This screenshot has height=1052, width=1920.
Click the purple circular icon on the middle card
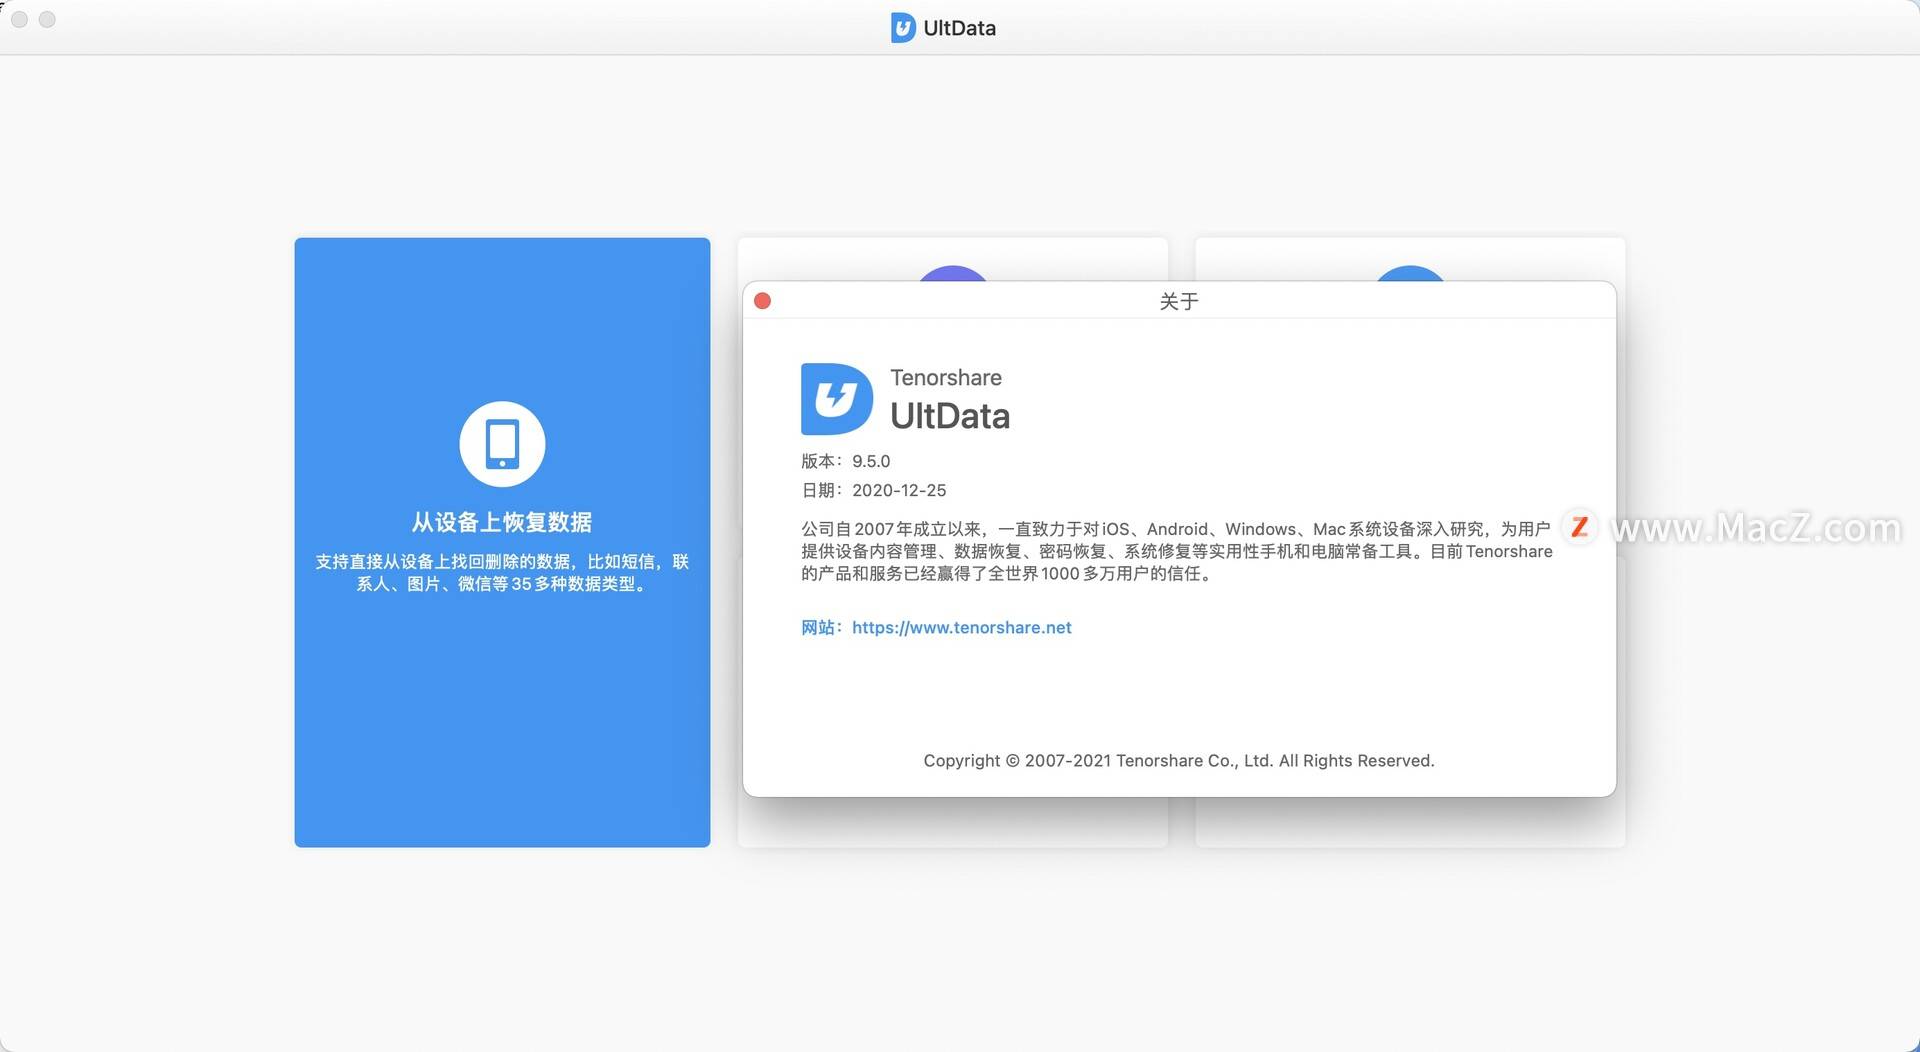(x=952, y=275)
